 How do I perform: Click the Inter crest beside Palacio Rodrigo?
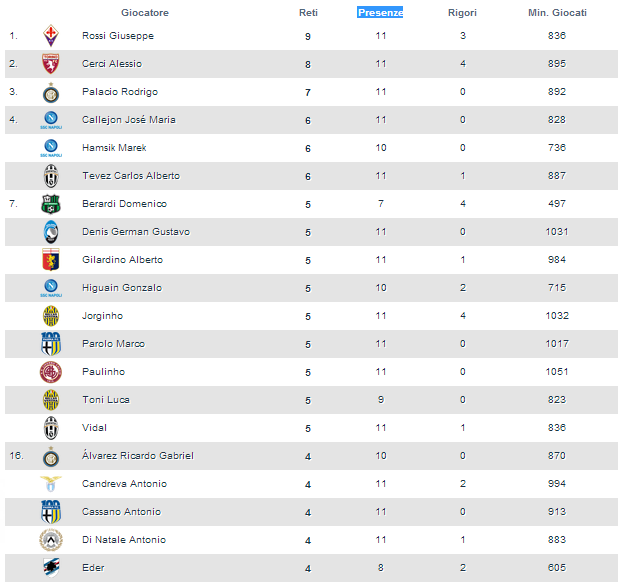point(50,92)
